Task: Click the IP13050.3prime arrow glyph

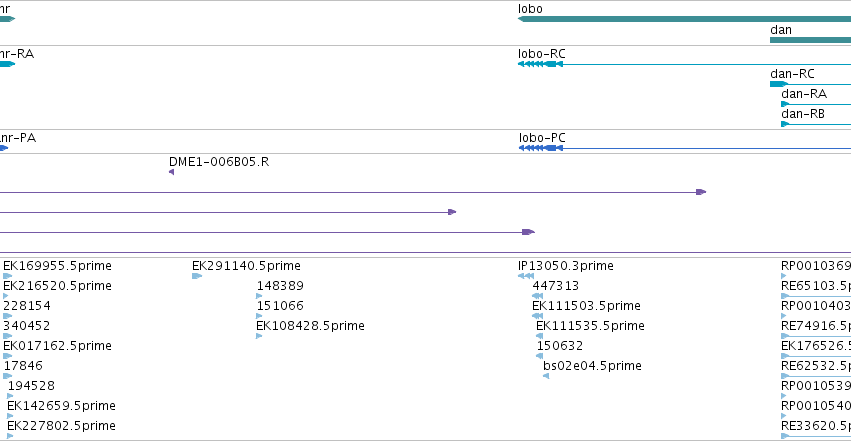Action: (526, 276)
